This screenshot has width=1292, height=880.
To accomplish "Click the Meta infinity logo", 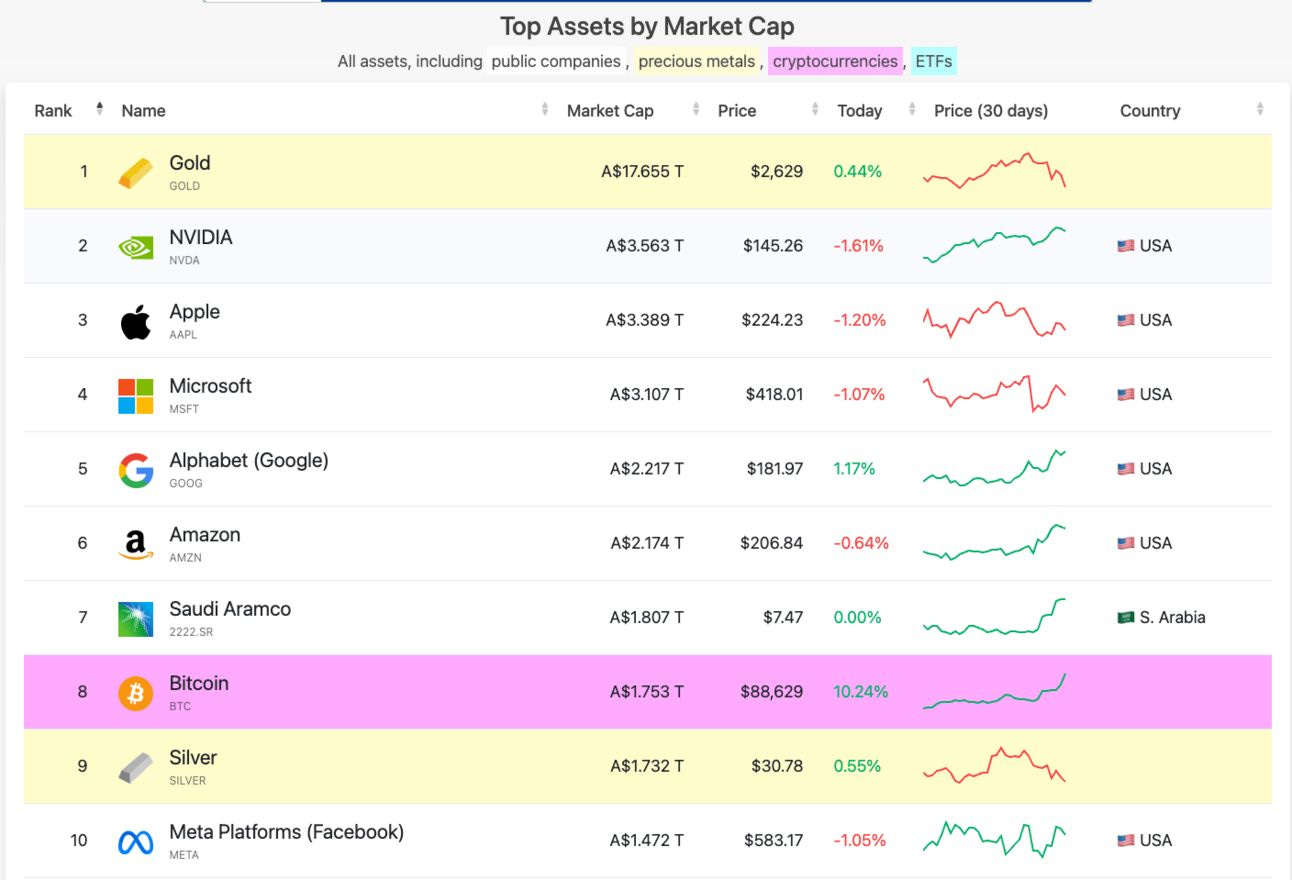I will [135, 840].
